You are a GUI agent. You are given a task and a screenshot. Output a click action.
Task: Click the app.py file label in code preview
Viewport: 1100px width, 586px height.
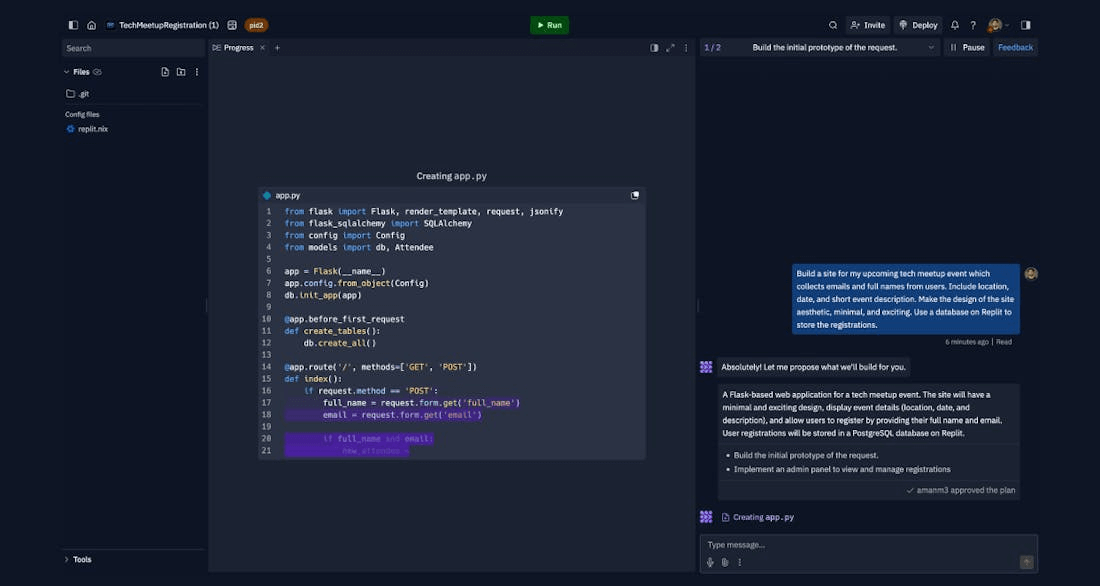point(288,196)
